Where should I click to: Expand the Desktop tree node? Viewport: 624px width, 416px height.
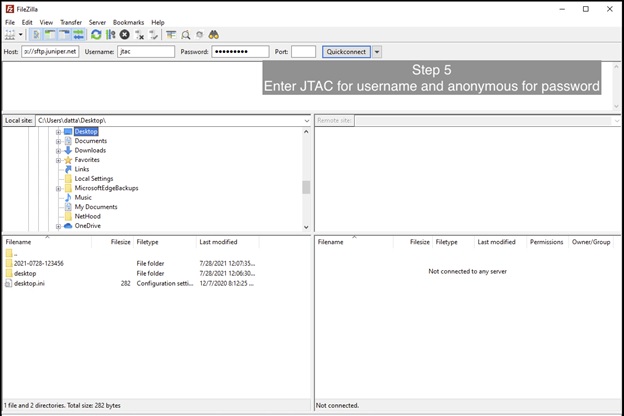[x=58, y=132]
